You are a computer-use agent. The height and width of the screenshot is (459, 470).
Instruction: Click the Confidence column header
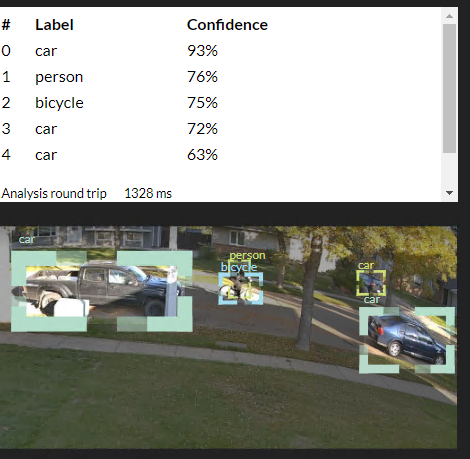pyautogui.click(x=227, y=25)
